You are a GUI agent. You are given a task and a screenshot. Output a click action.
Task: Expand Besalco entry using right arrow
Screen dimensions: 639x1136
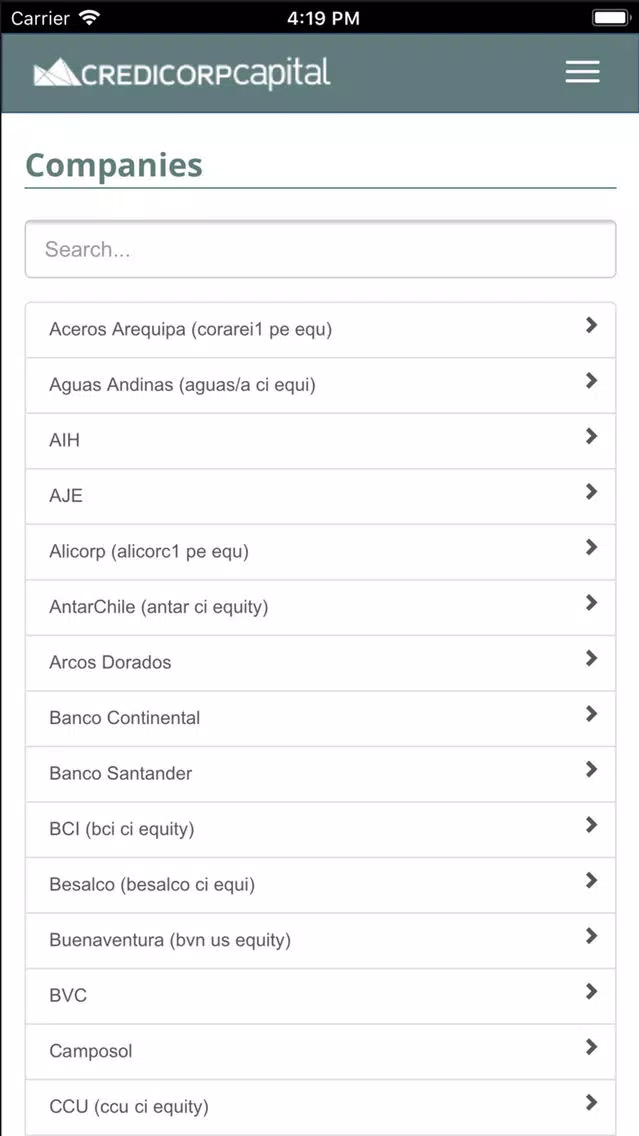[591, 881]
